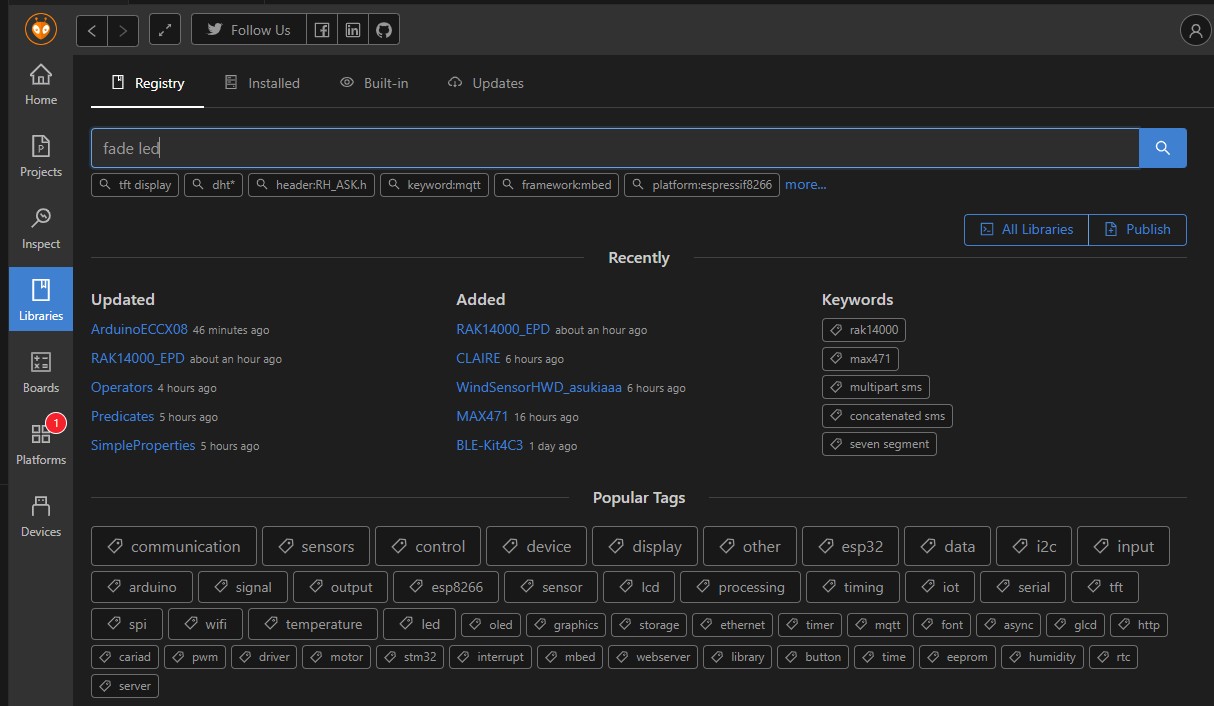The height and width of the screenshot is (706, 1214).
Task: Go back with the left arrow button
Action: (92, 30)
